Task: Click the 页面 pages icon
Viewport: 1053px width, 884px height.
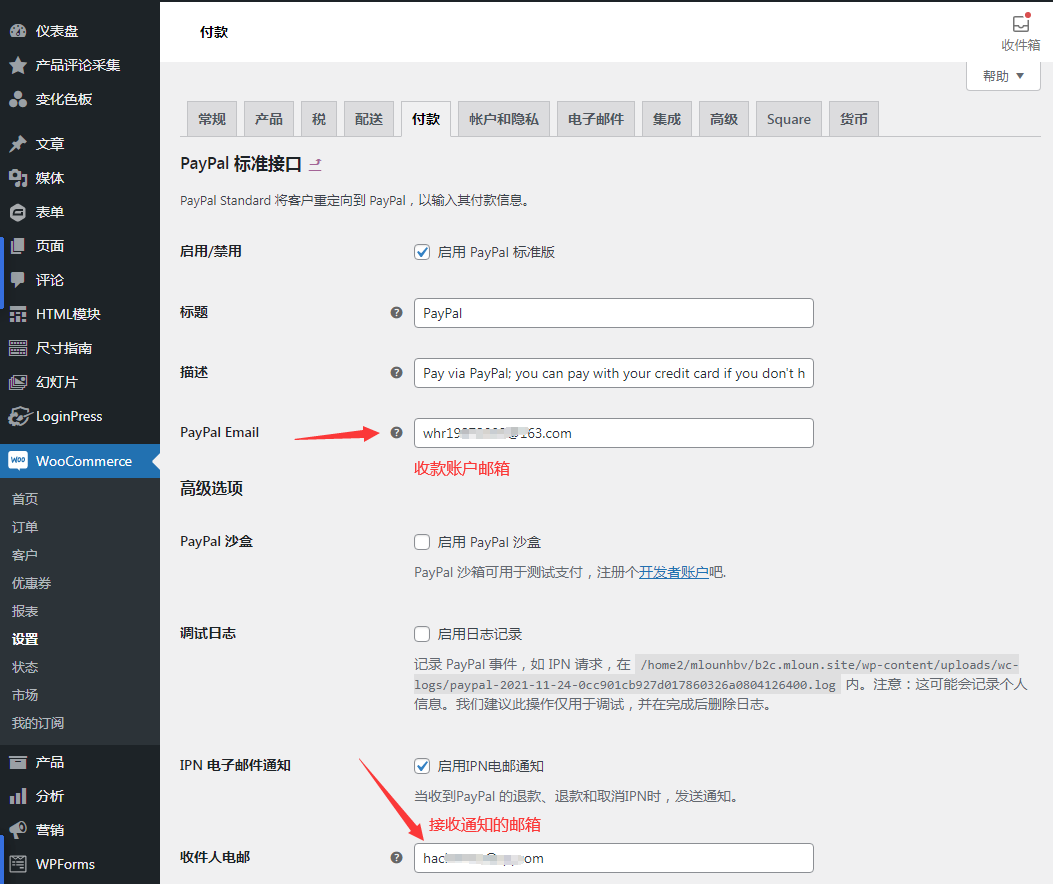Action: pos(18,246)
